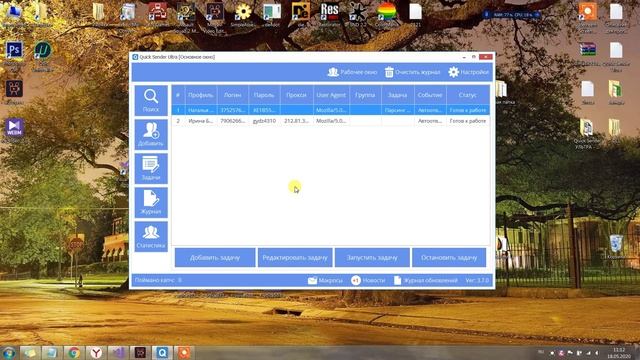This screenshot has width=640, height=360.
Task: Click the Остановить задачу button
Action: (x=449, y=258)
